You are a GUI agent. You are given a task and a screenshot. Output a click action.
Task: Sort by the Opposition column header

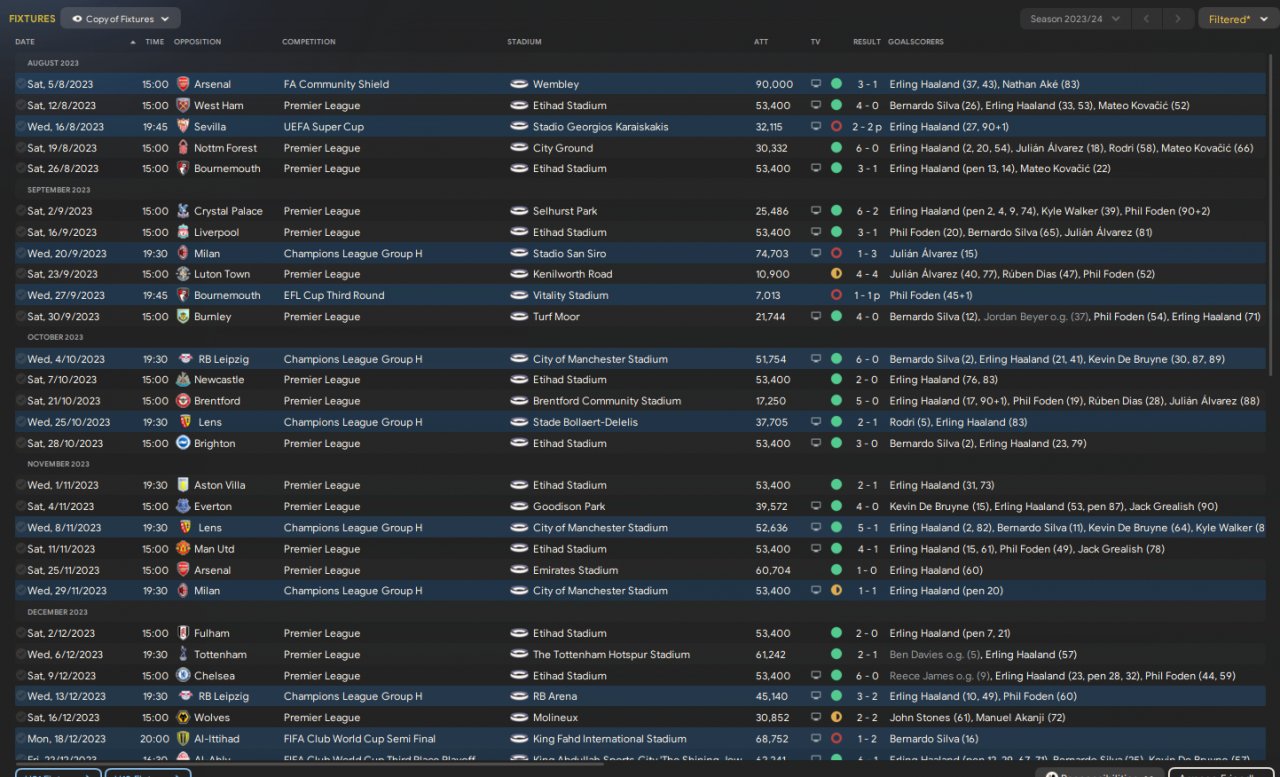[197, 42]
